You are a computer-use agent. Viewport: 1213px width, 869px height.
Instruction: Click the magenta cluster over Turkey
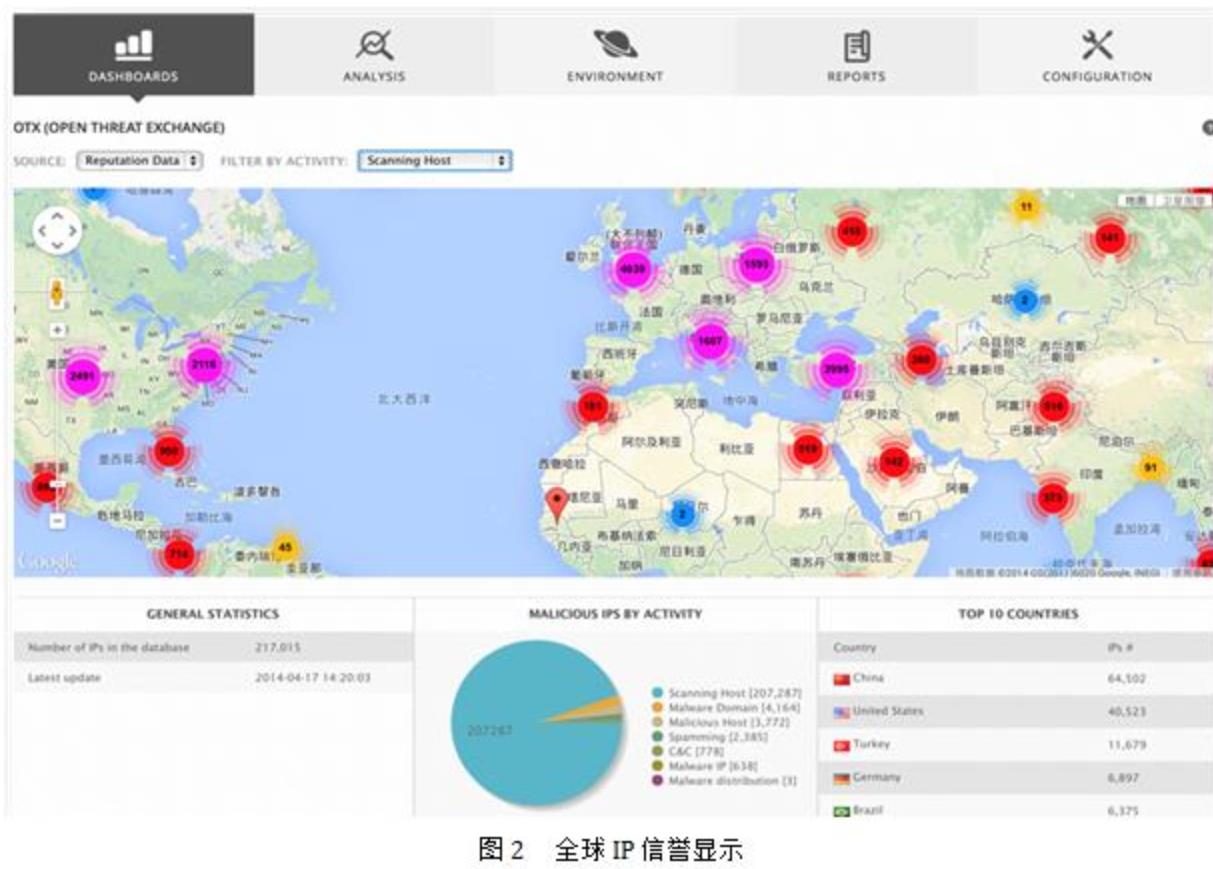click(836, 369)
